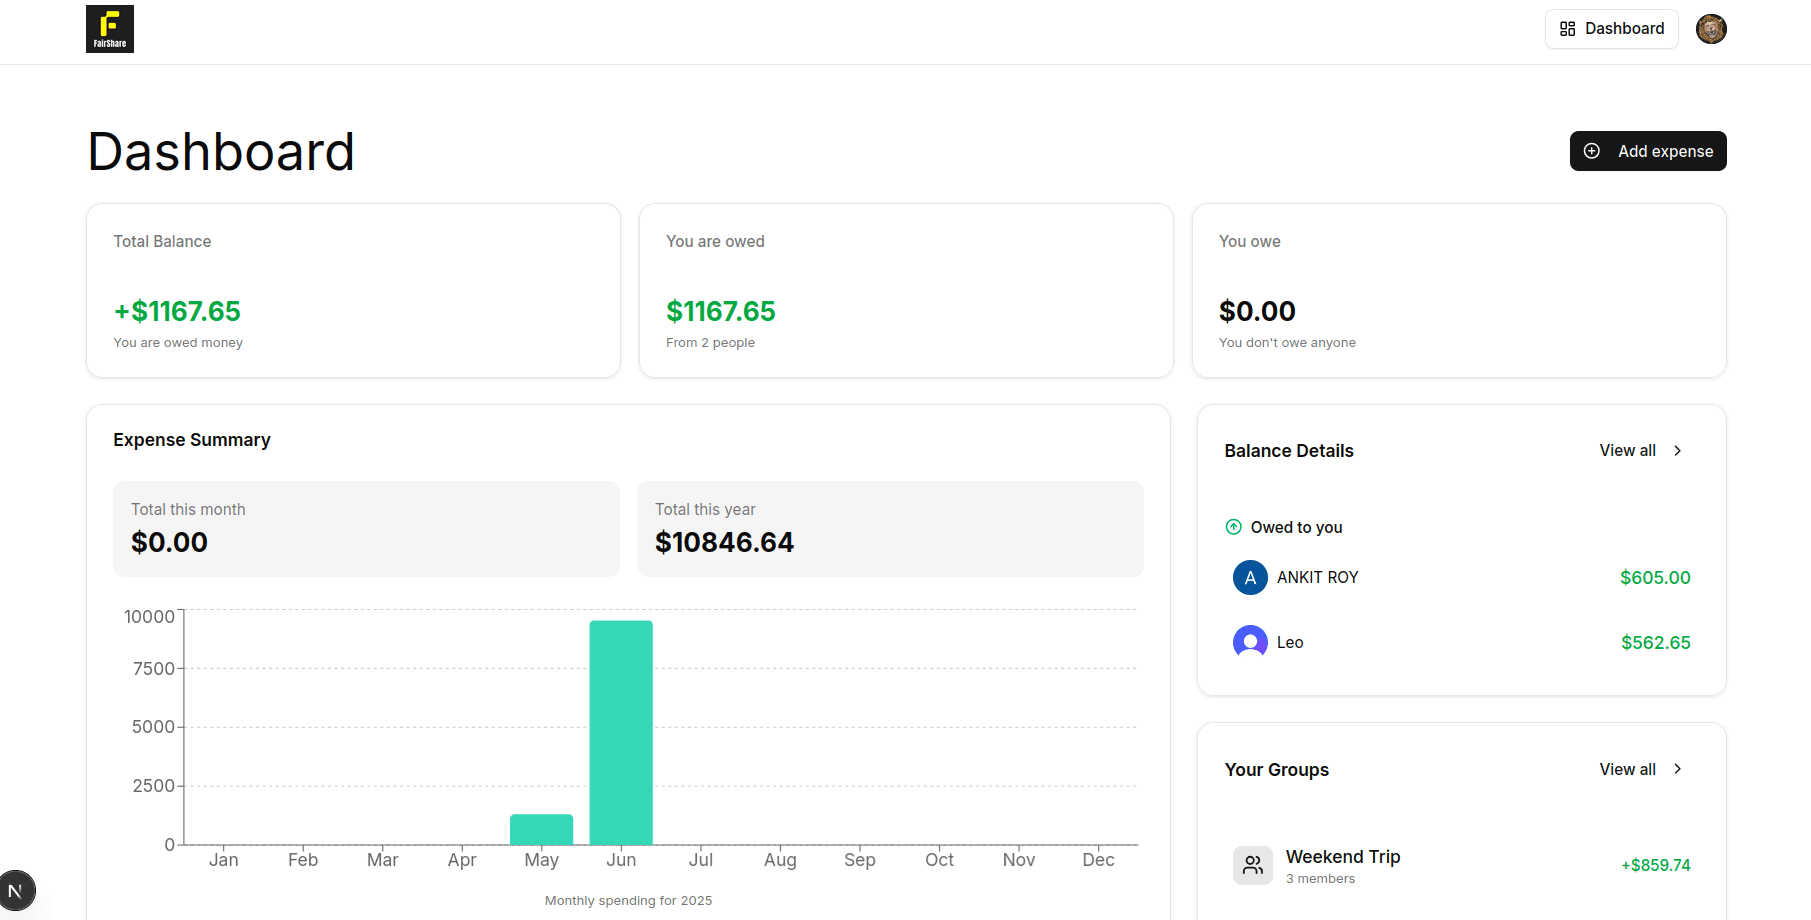Image resolution: width=1811 pixels, height=920 pixels.
Task: Click the FairShare logo icon
Action: 110,29
